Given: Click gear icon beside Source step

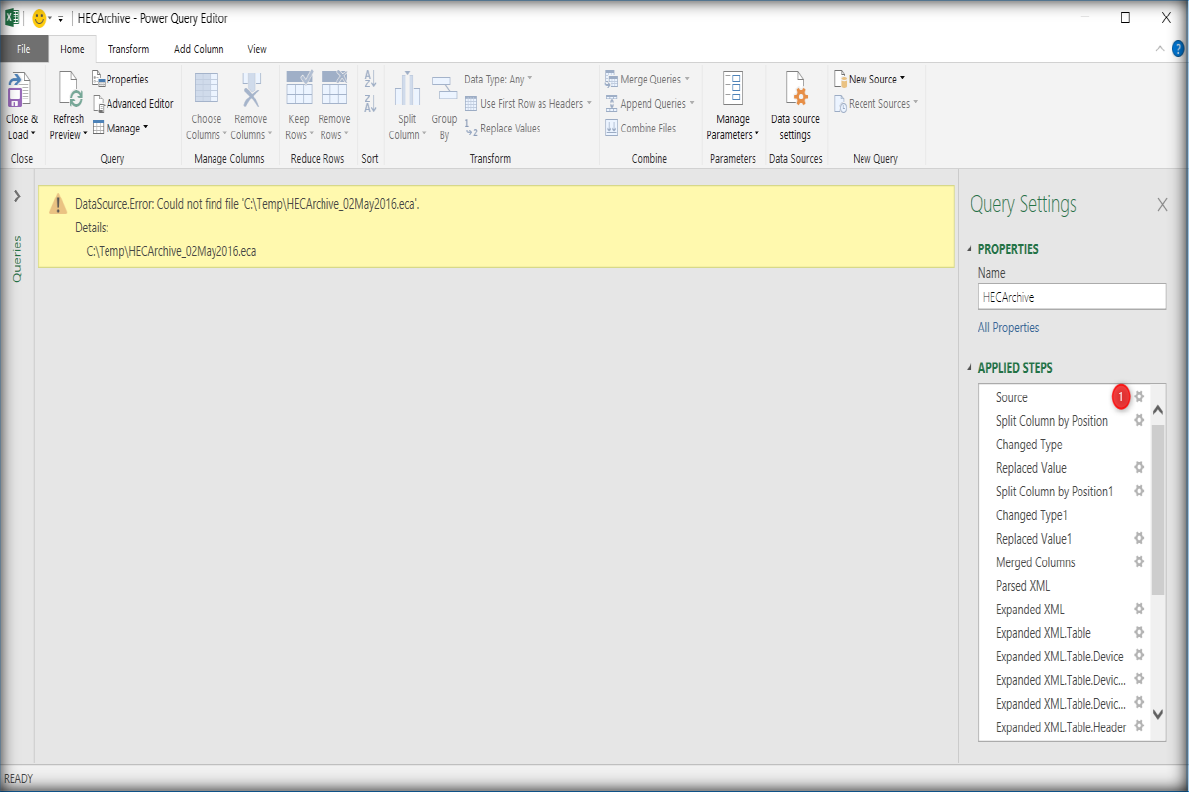Looking at the screenshot, I should (1138, 397).
